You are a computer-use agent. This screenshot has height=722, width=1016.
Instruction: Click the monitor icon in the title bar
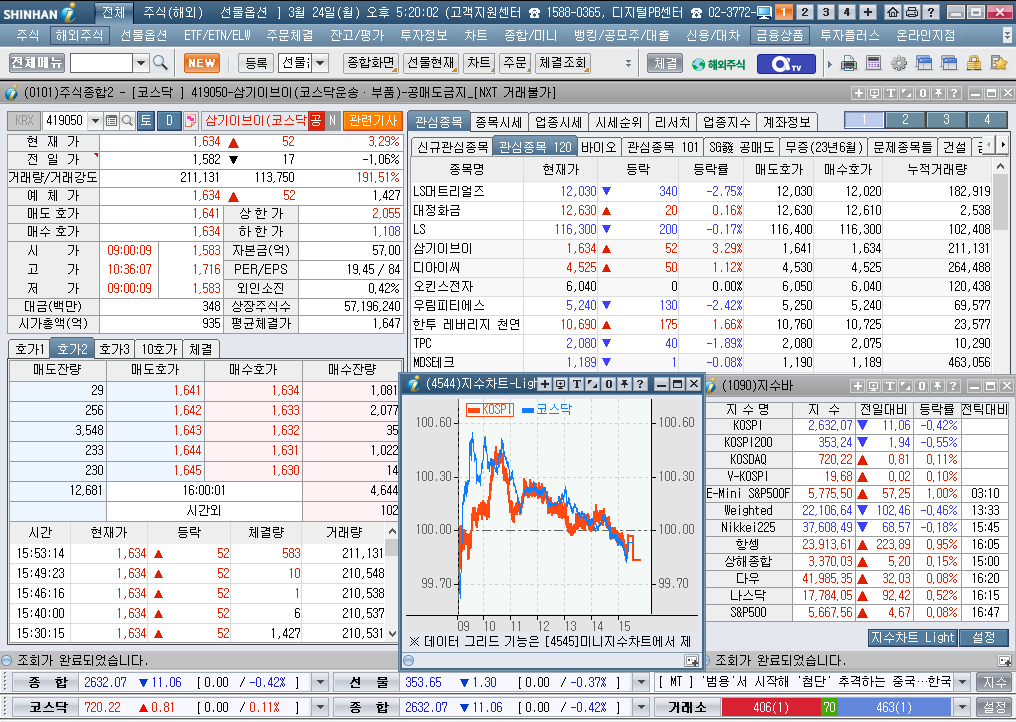[x=765, y=12]
